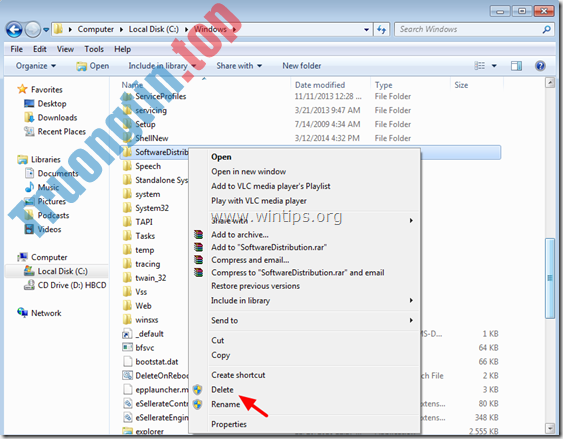Click the file list vertical scrollbar thumb
This screenshot has width=563, height=439.
coord(550,278)
